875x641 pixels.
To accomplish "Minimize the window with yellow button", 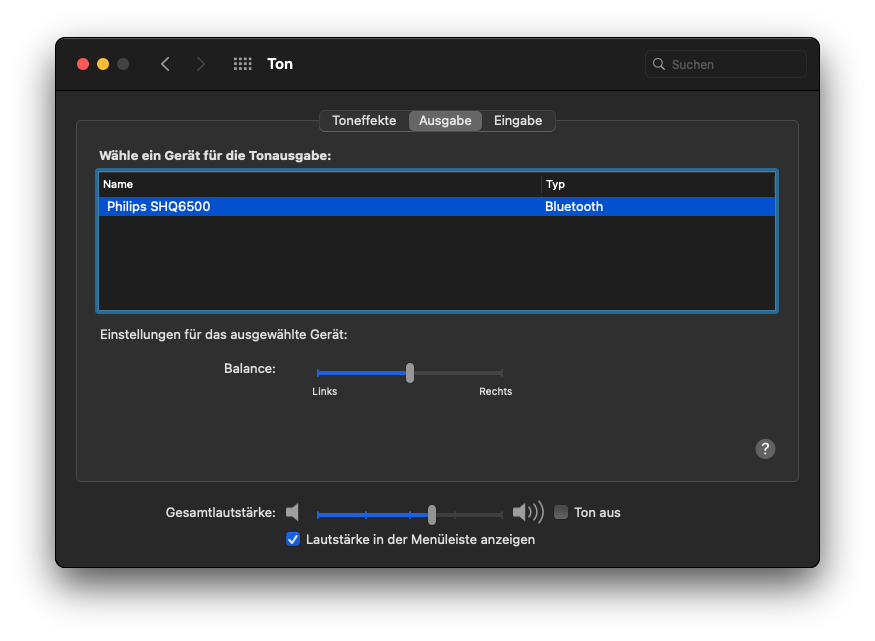I will pos(103,64).
